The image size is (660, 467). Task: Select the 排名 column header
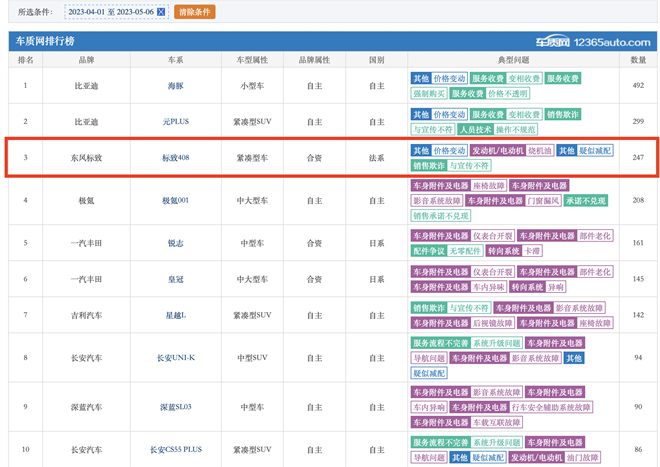tap(25, 60)
